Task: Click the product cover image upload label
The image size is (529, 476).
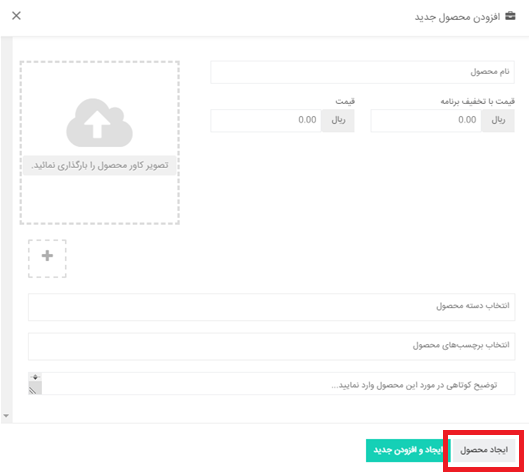Action: tap(100, 165)
